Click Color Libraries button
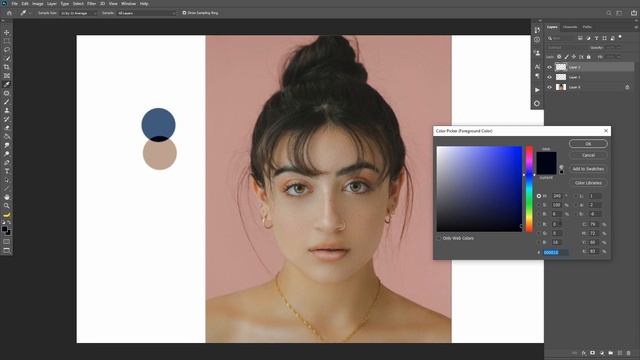The height and width of the screenshot is (360, 640). click(588, 182)
